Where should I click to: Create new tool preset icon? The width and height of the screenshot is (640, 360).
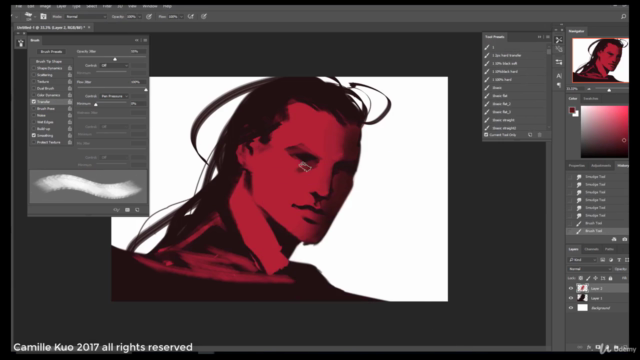point(530,135)
